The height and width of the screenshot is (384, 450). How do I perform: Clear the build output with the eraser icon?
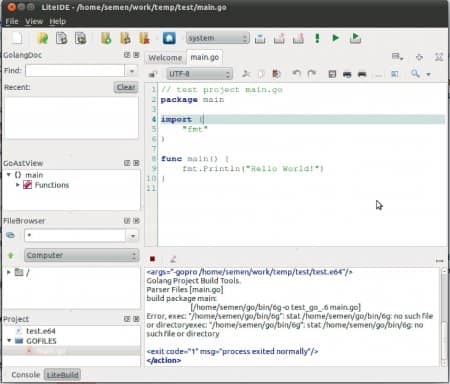(x=173, y=259)
